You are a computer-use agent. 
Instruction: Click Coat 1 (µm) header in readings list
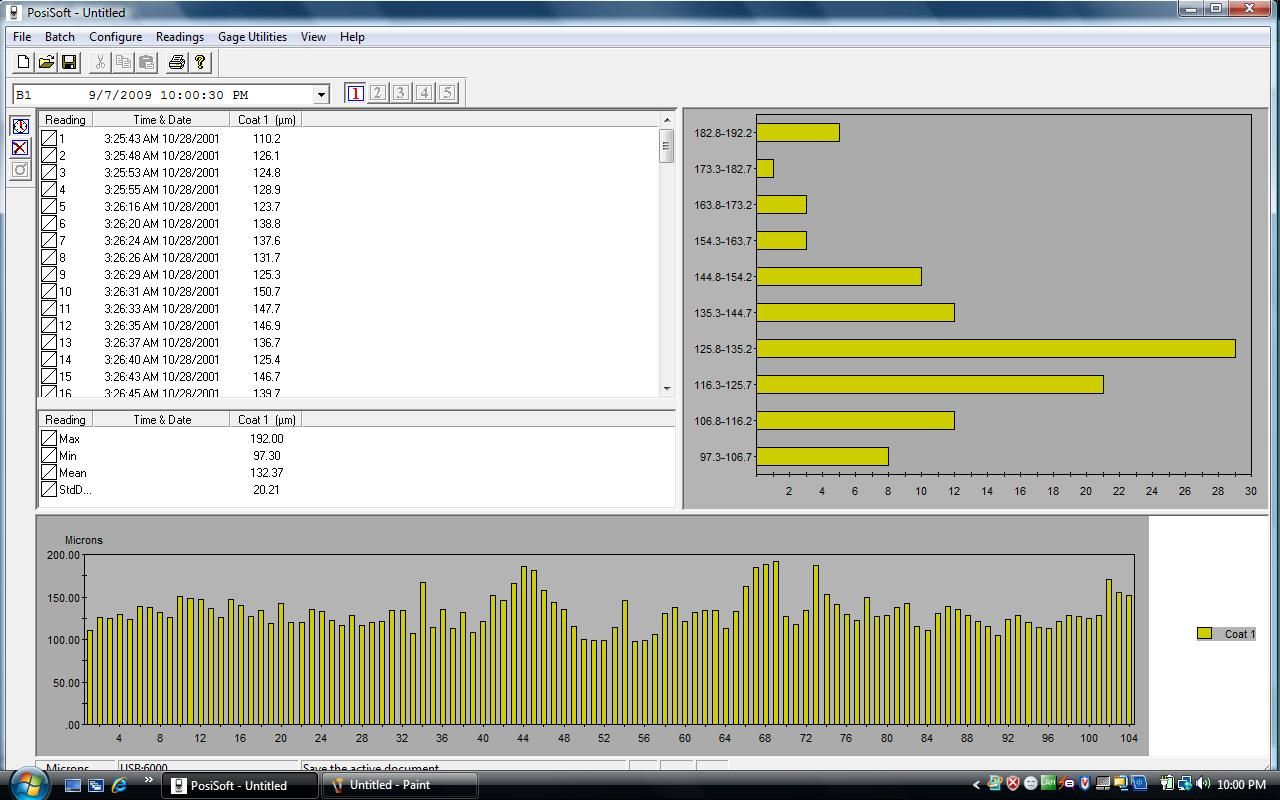click(266, 120)
